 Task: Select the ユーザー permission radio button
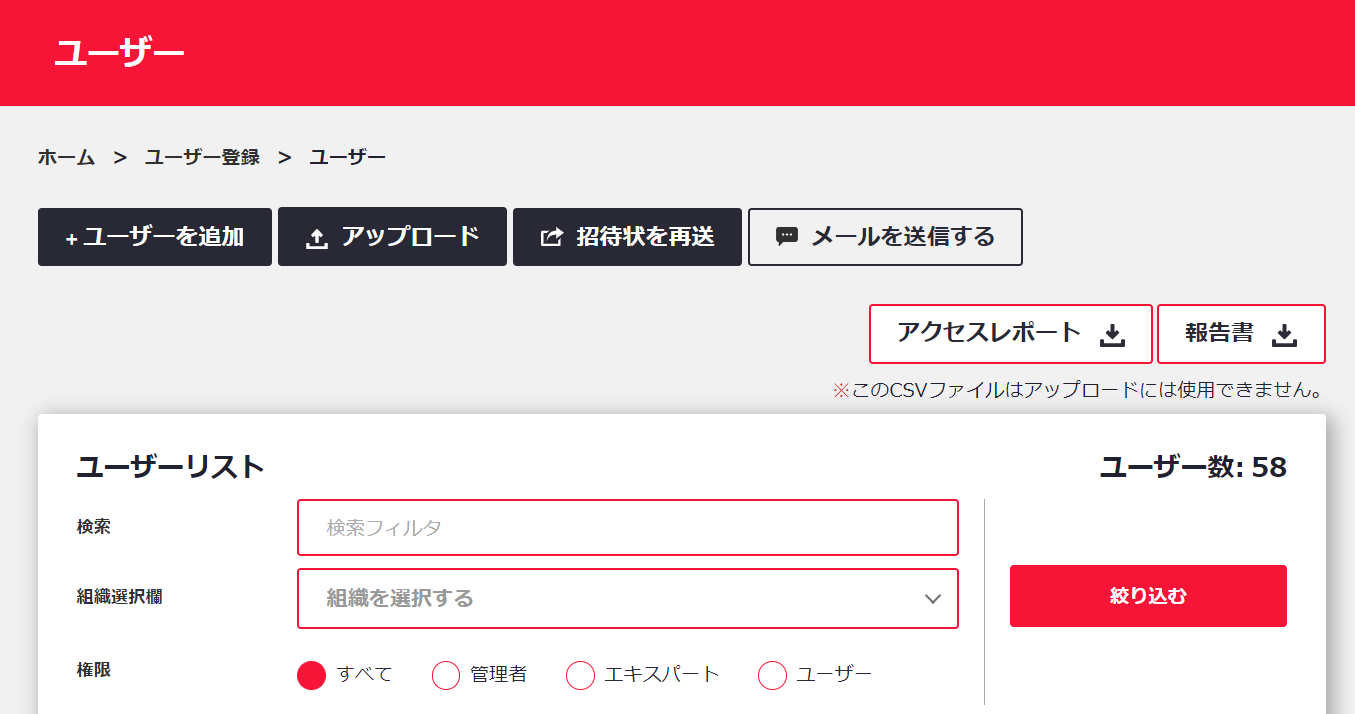pyautogui.click(x=773, y=675)
